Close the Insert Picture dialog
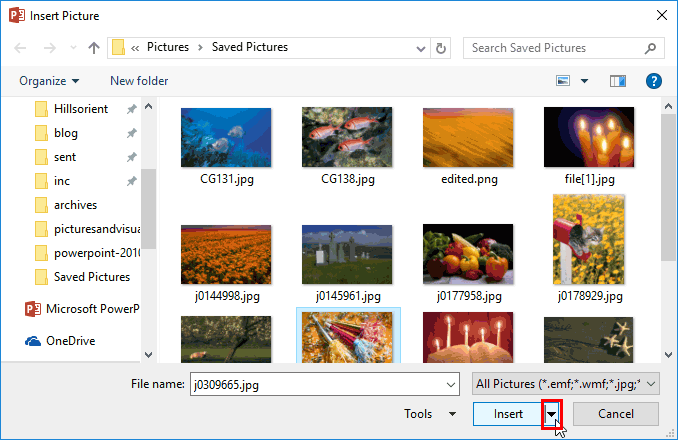Screen dimensions: 678x440 662,16
